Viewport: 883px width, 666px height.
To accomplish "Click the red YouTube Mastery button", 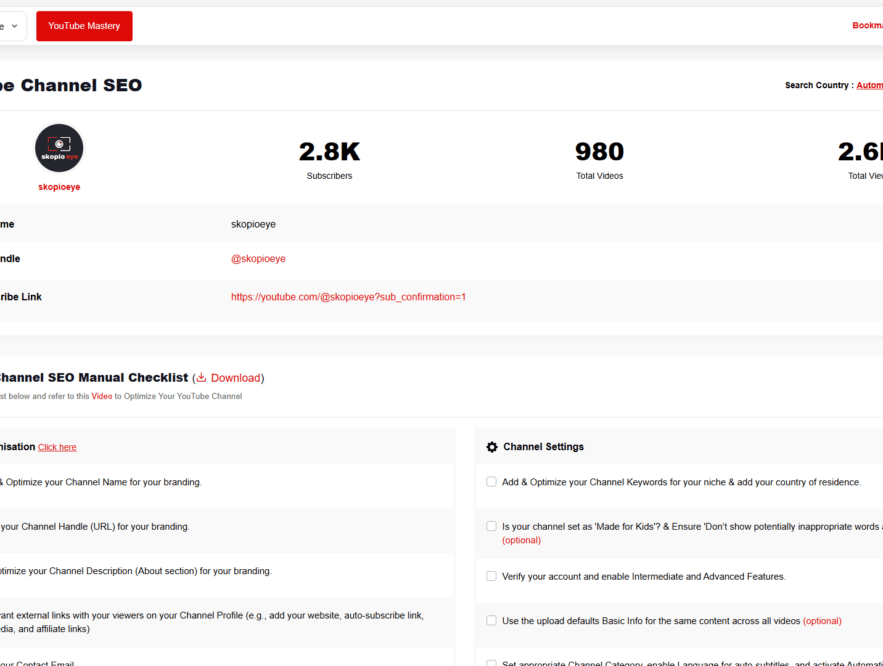I will pos(84,26).
